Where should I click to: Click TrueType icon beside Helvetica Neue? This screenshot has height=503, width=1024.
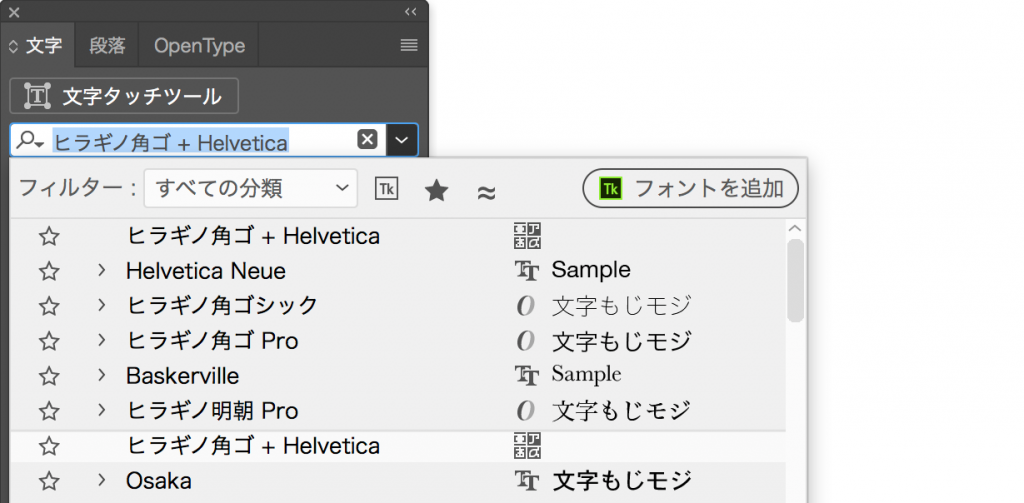point(527,270)
